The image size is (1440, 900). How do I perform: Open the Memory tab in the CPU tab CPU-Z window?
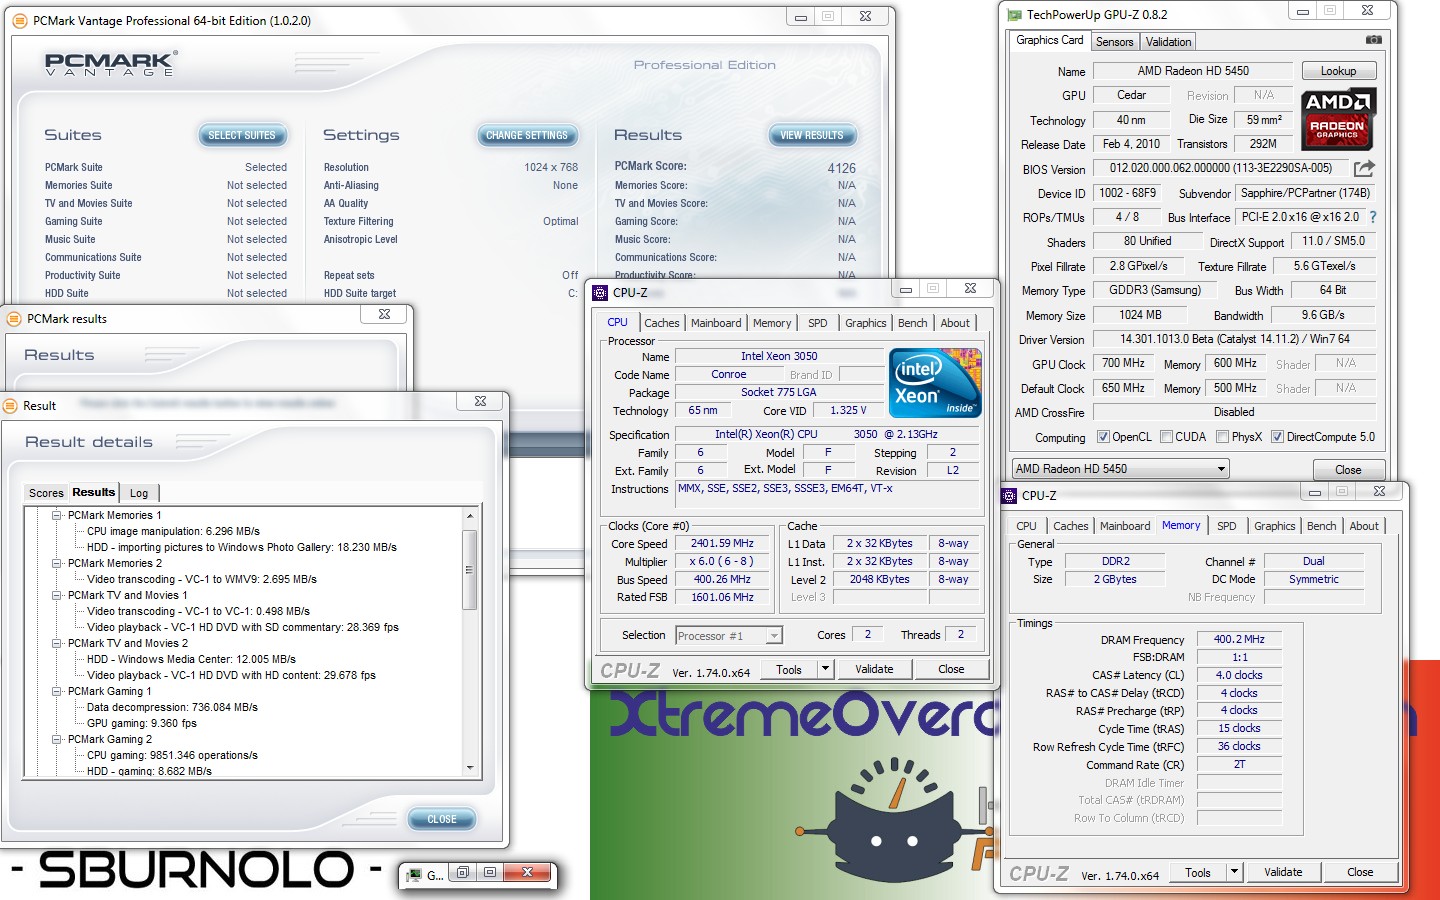(x=772, y=323)
